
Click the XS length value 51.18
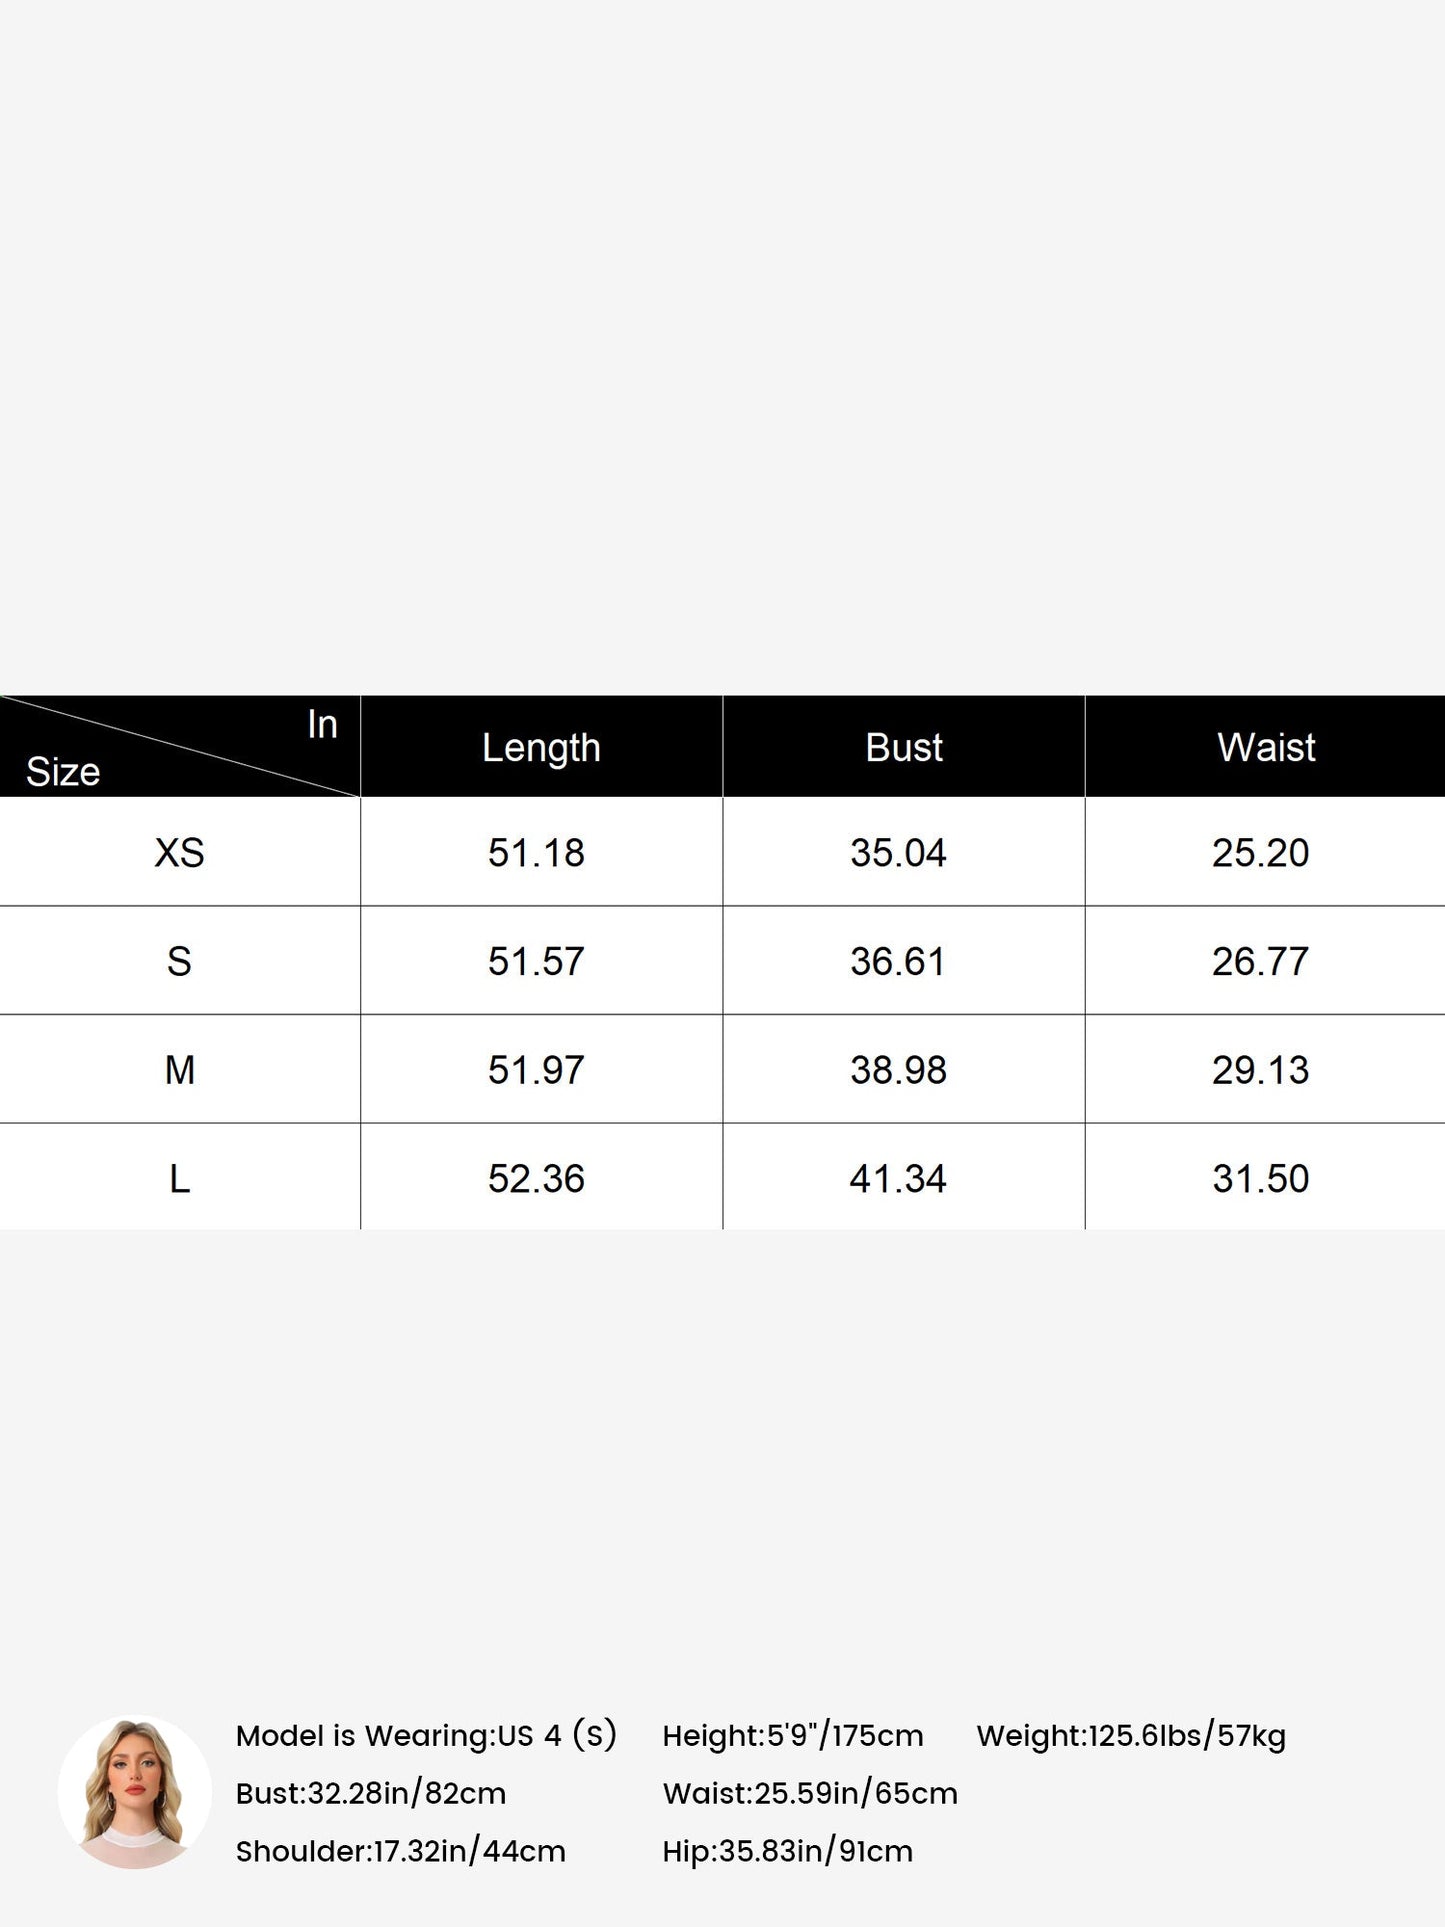pos(536,853)
